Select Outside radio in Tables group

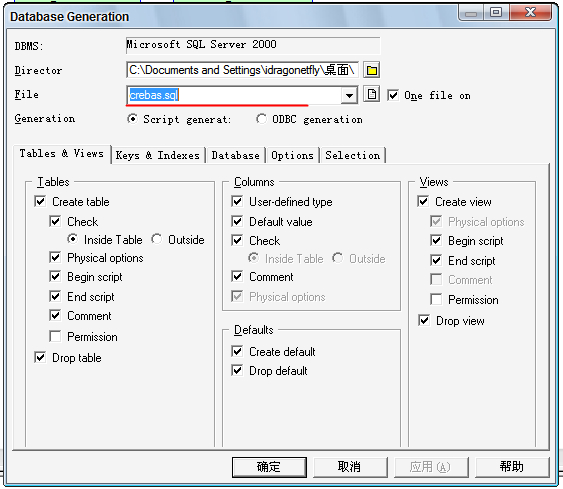157,239
